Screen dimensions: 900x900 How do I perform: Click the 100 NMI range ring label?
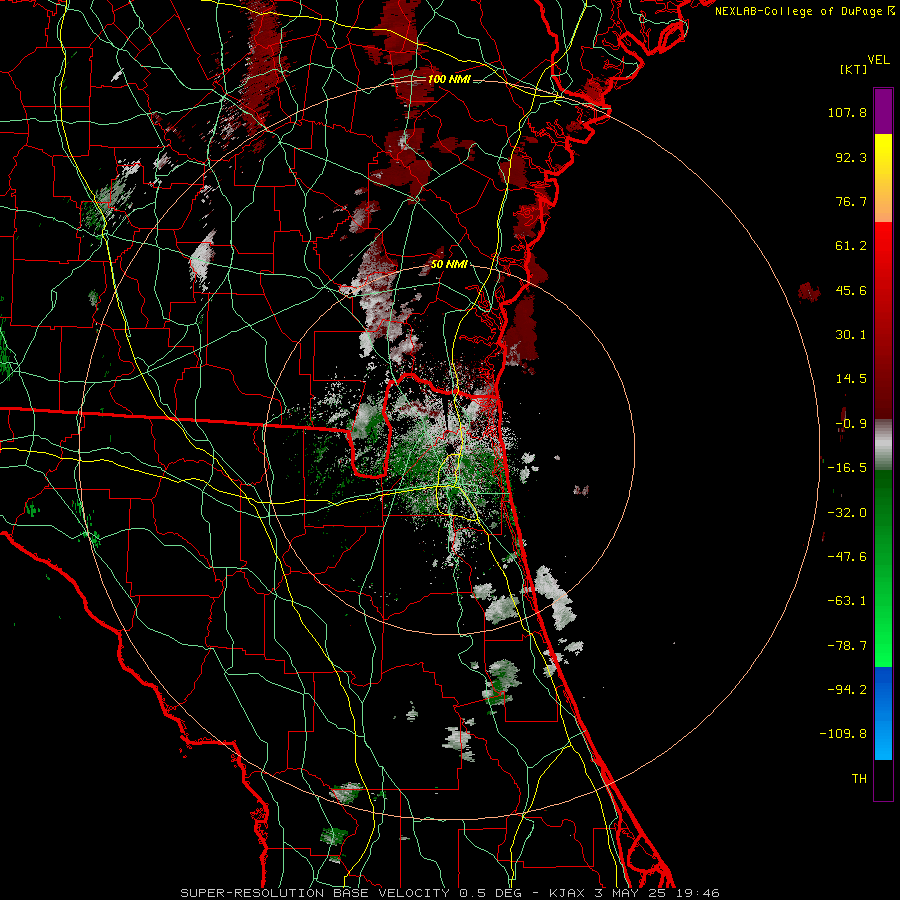[449, 79]
